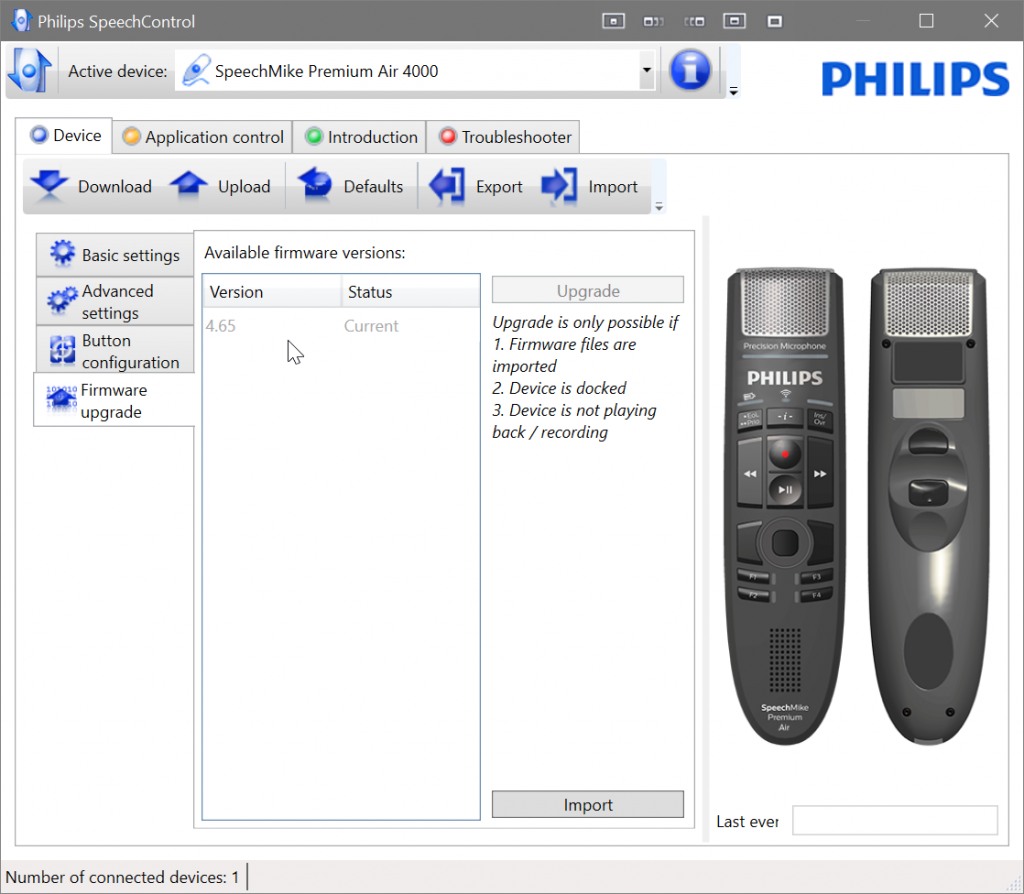The width and height of the screenshot is (1024, 894).
Task: Click the title bar icon showing a wide framed window
Action: (734, 22)
